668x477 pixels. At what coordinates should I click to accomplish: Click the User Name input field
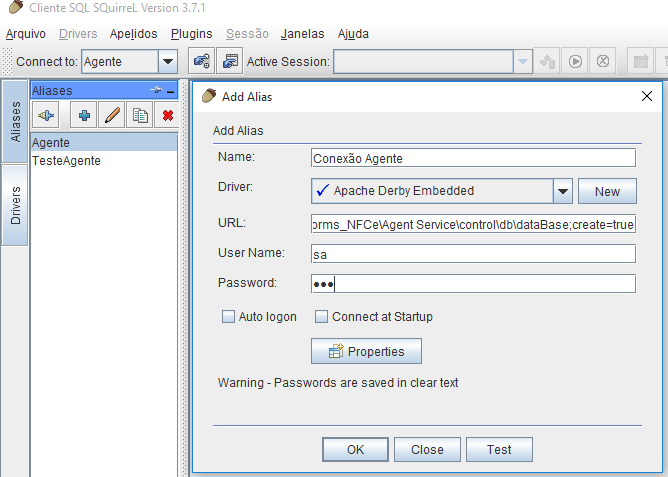pyautogui.click(x=473, y=254)
